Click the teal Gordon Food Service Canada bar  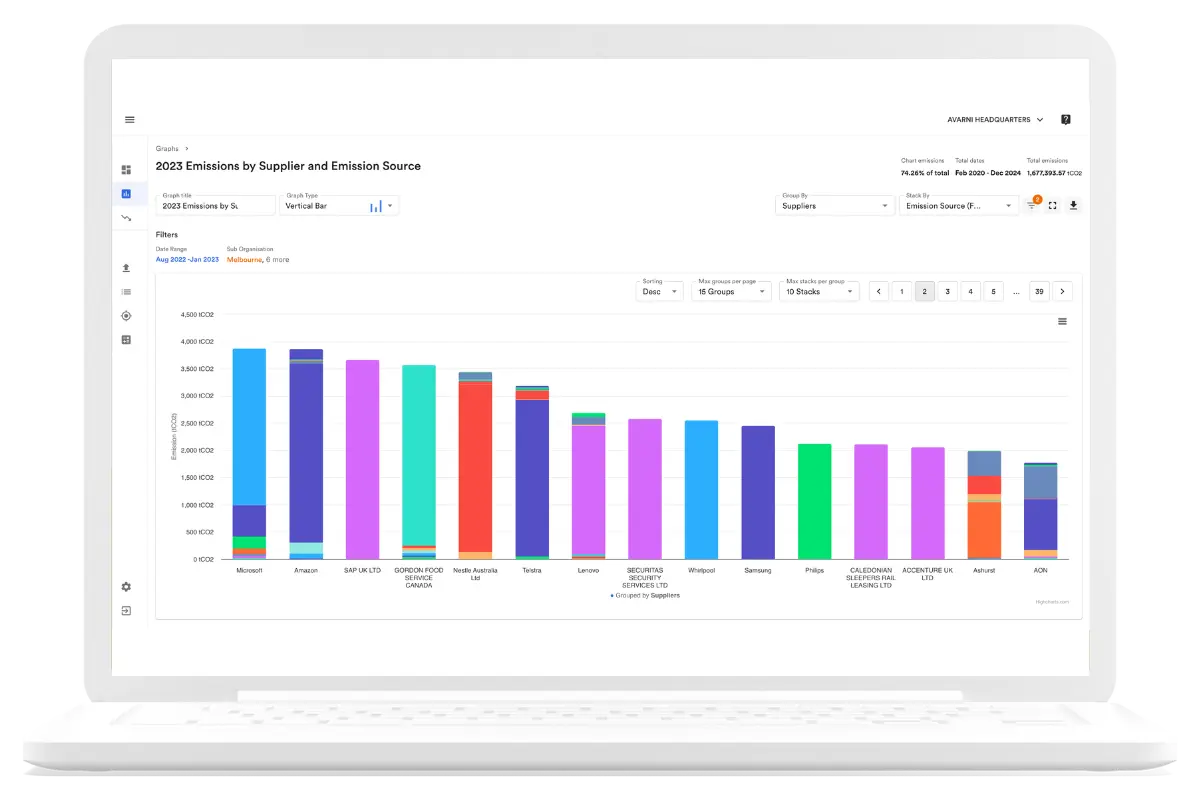(x=419, y=455)
